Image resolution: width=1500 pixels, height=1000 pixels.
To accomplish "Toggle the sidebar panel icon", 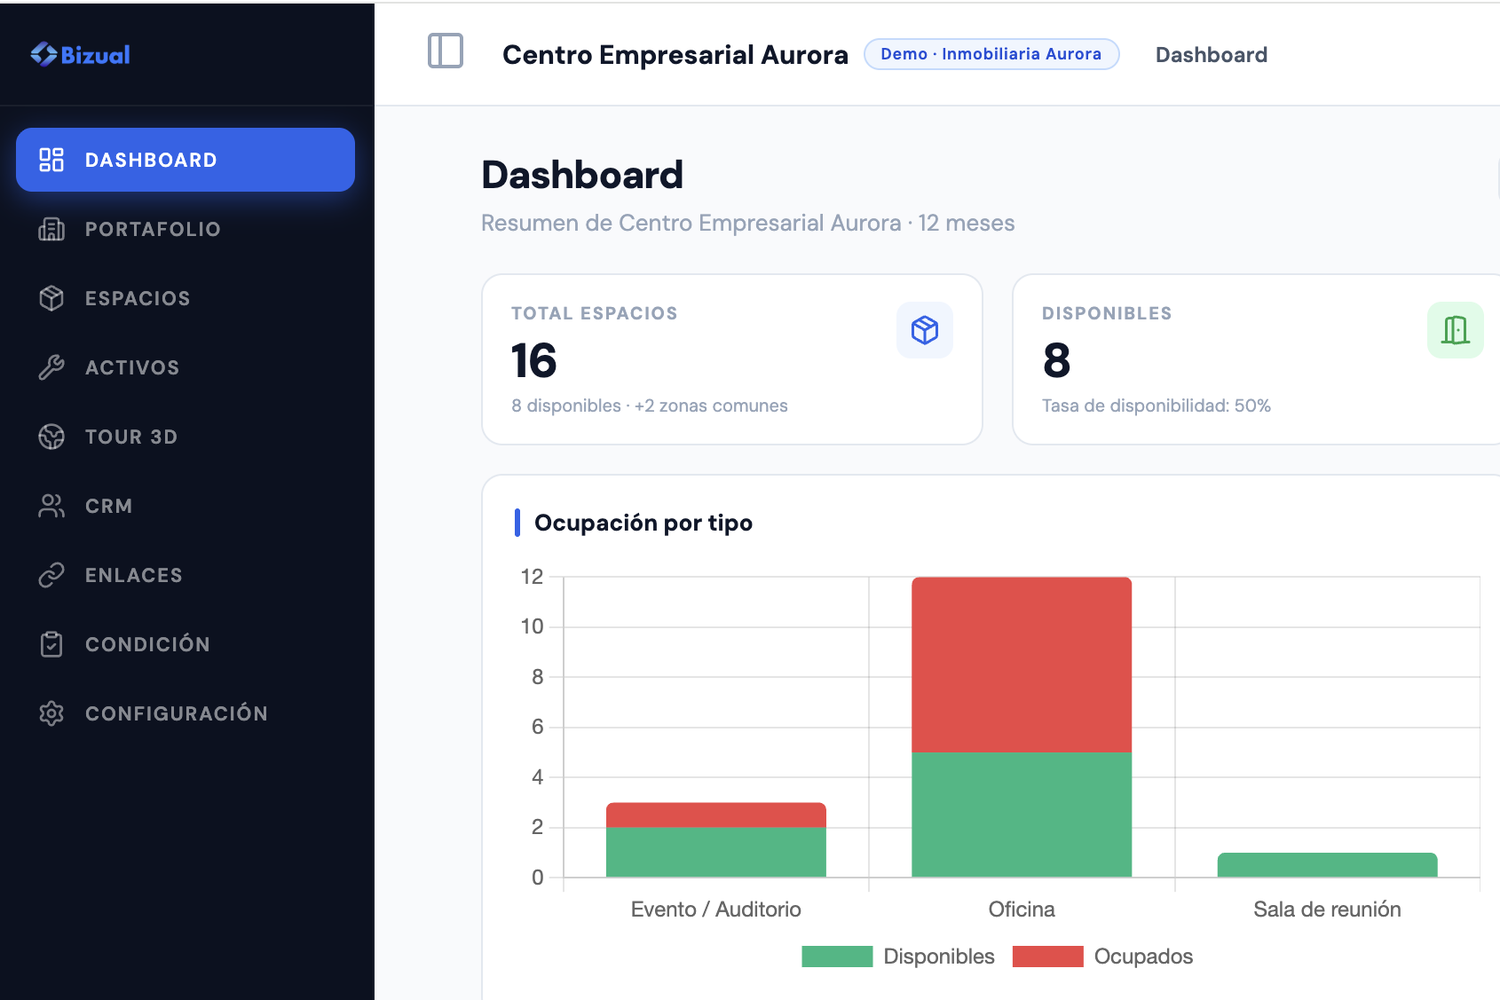I will click(x=445, y=51).
